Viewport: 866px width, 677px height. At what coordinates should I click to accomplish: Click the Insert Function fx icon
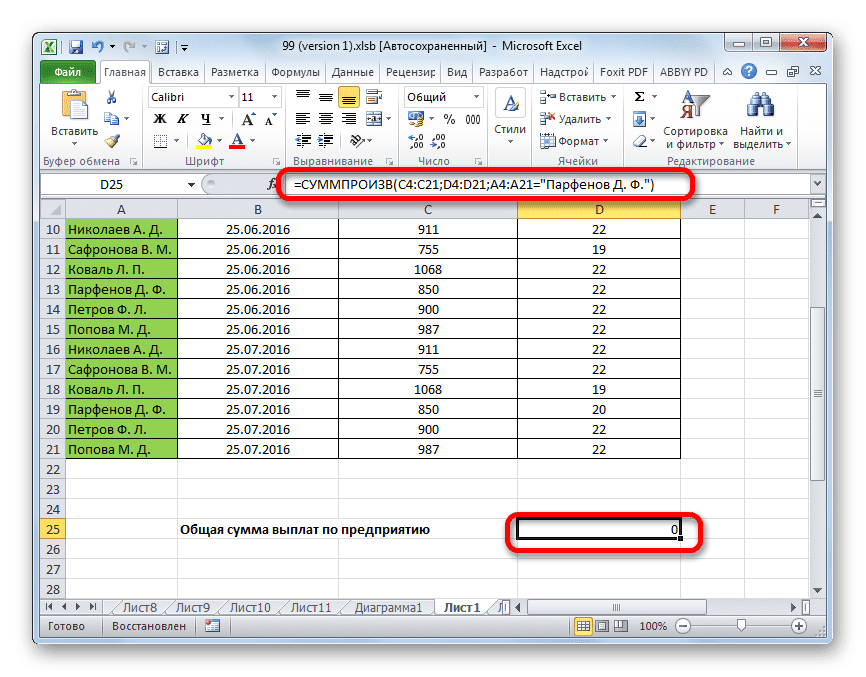[272, 184]
